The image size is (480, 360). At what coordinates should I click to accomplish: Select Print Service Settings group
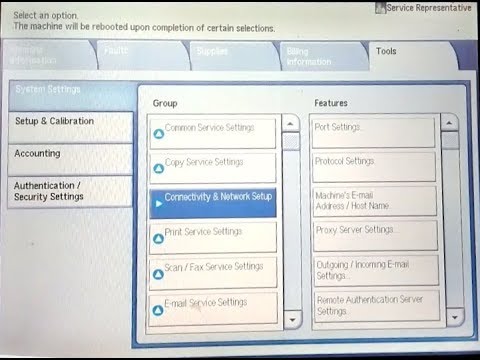tap(213, 238)
